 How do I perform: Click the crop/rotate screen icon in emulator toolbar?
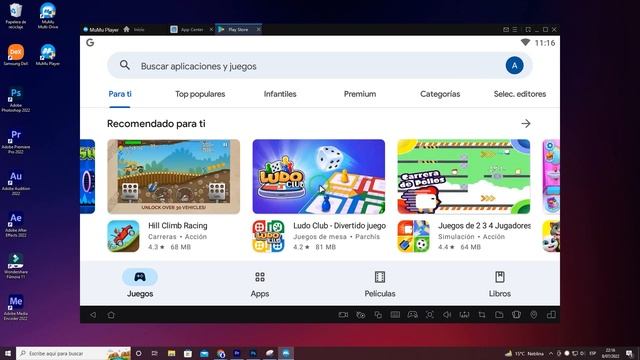tap(482, 315)
